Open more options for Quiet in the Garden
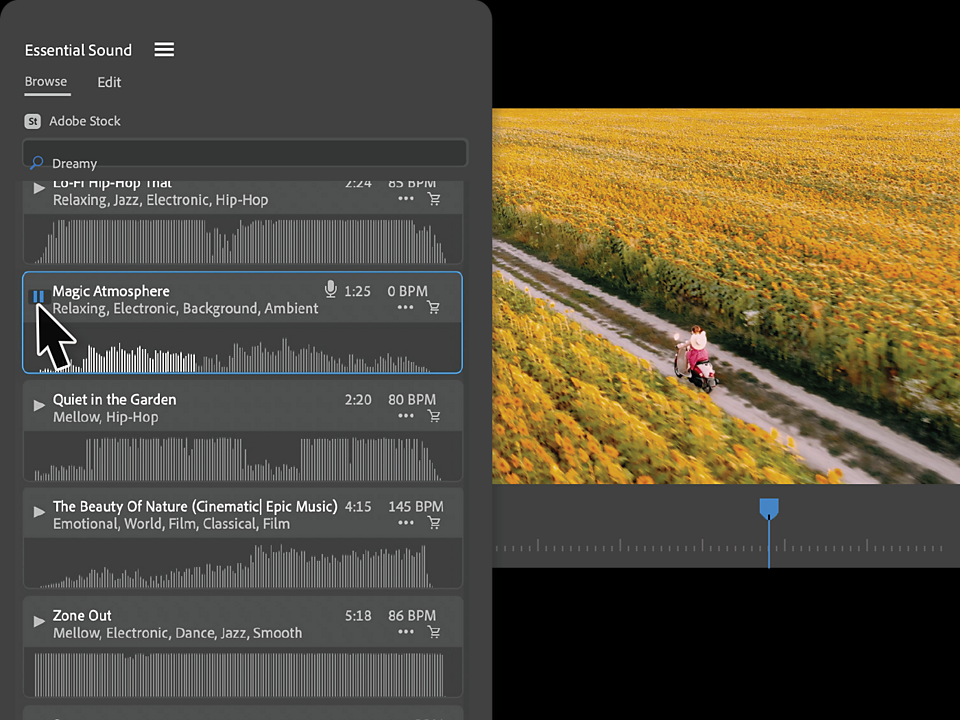 point(405,416)
